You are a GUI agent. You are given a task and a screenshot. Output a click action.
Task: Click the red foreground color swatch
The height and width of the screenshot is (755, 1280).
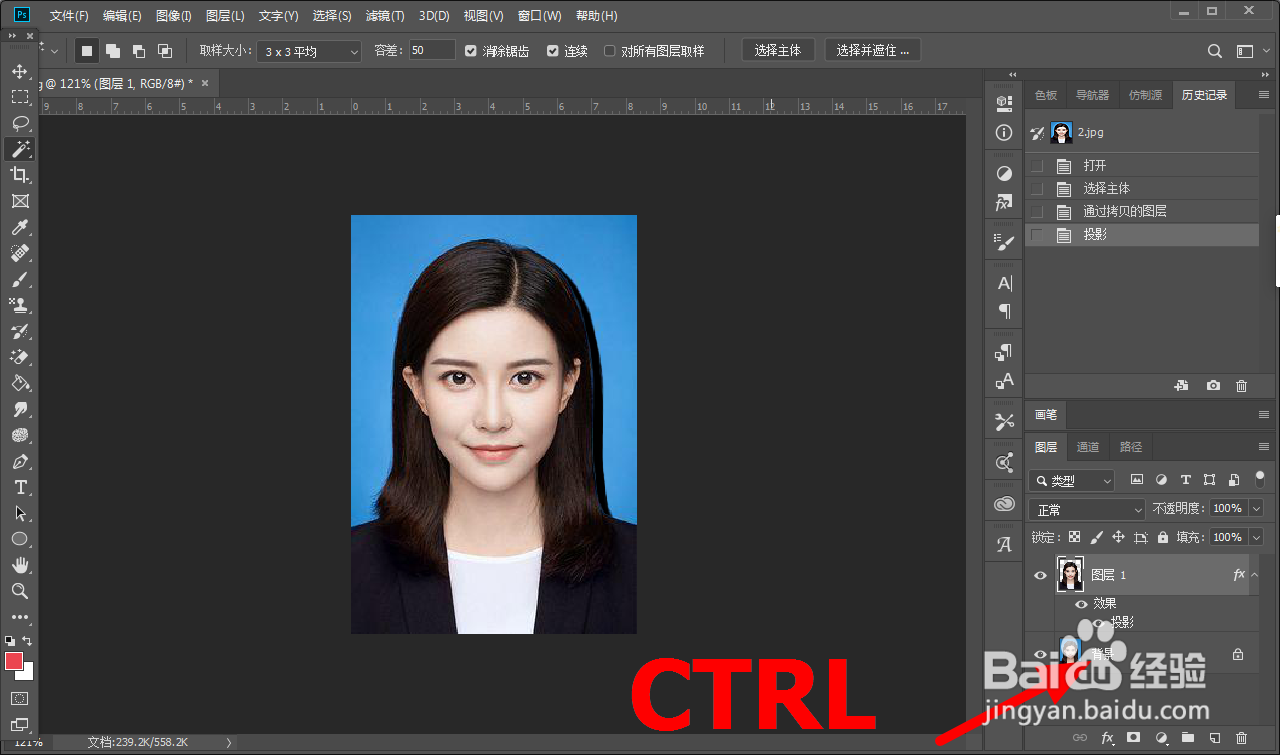(x=13, y=661)
